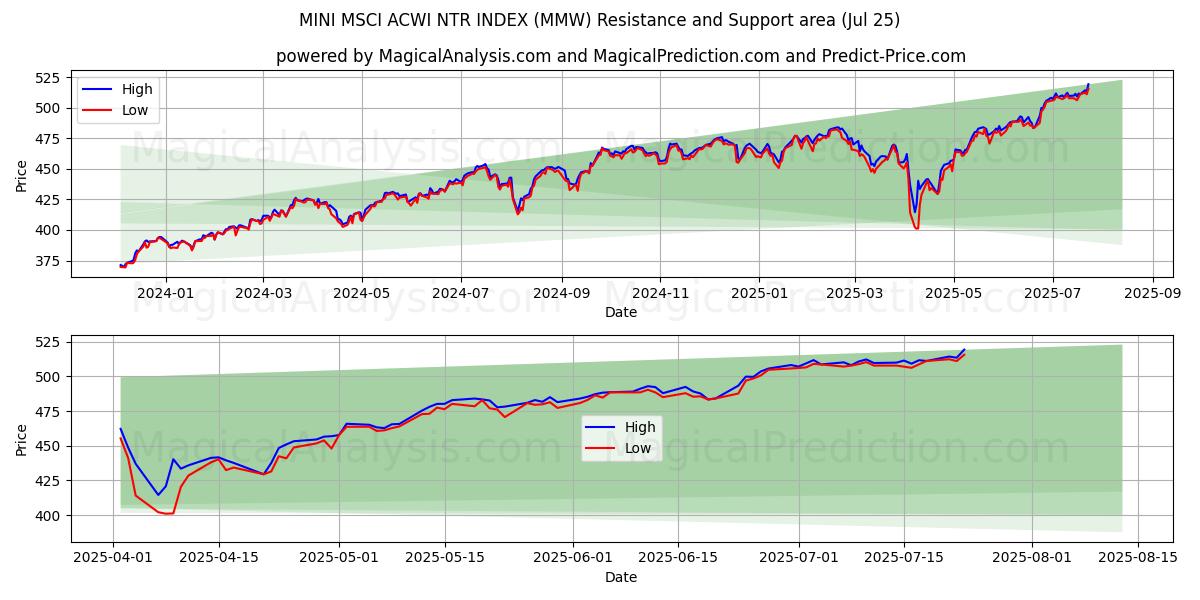Click the bottom chart x-axis label '2025-07-15'

point(906,559)
